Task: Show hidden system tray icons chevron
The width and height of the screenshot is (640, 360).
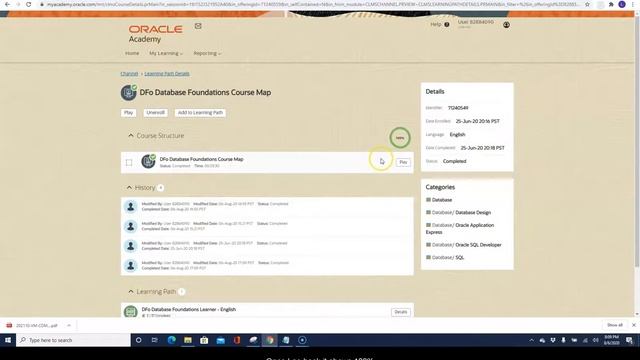Action: click(531, 340)
